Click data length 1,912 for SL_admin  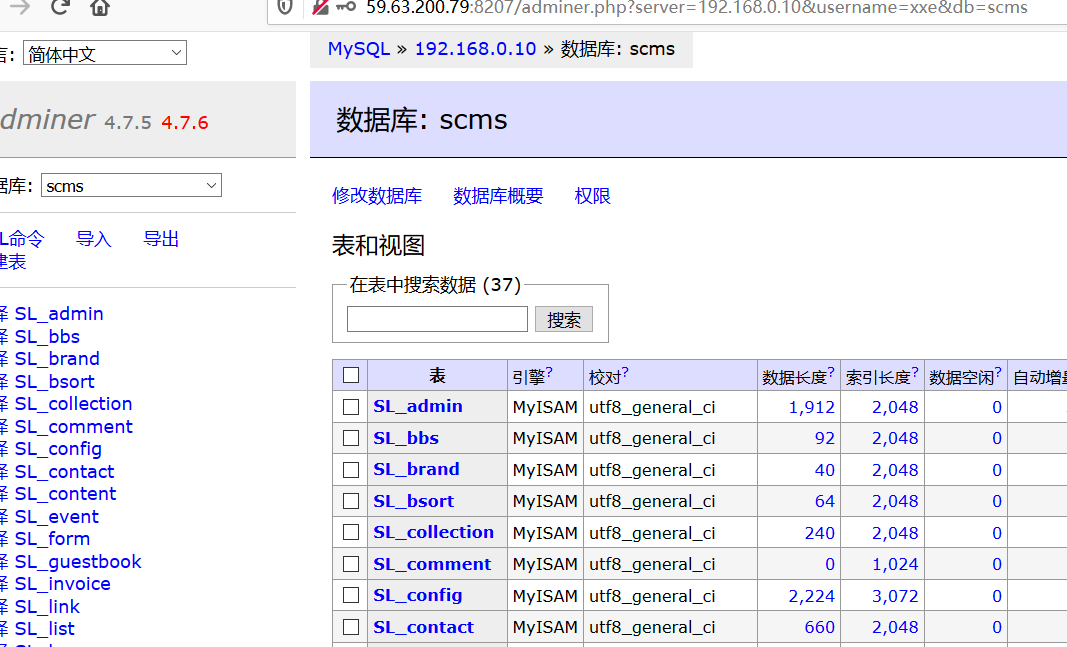pos(811,407)
